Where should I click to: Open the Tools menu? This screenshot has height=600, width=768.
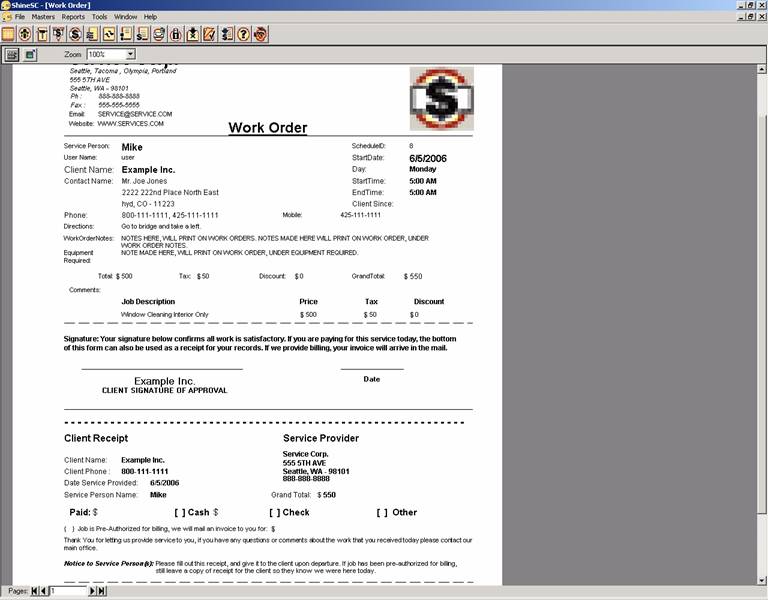tap(99, 17)
